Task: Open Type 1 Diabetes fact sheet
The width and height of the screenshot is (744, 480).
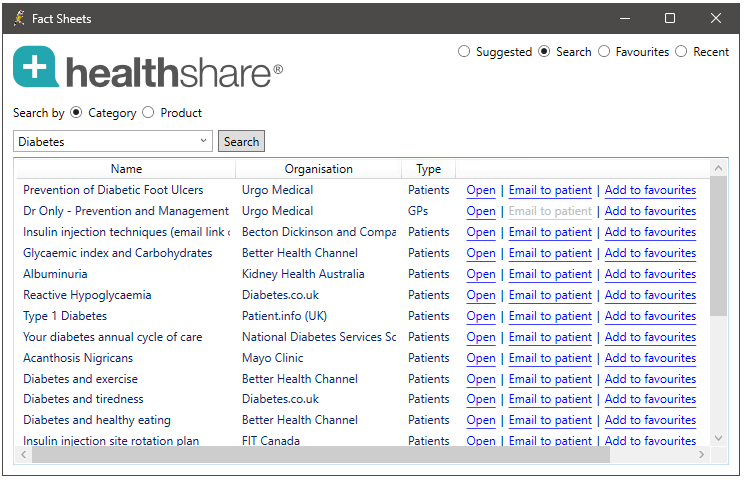Action: (x=481, y=316)
